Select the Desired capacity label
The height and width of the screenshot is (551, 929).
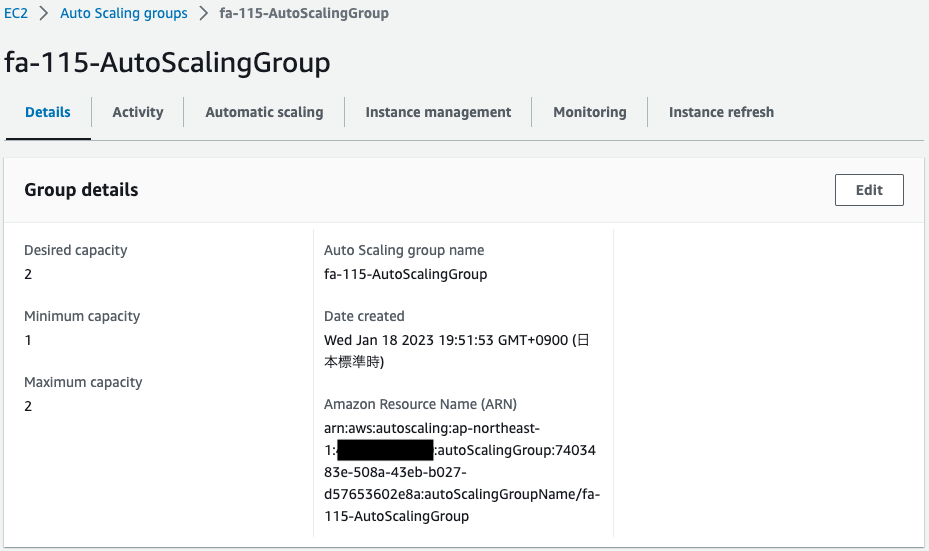76,250
